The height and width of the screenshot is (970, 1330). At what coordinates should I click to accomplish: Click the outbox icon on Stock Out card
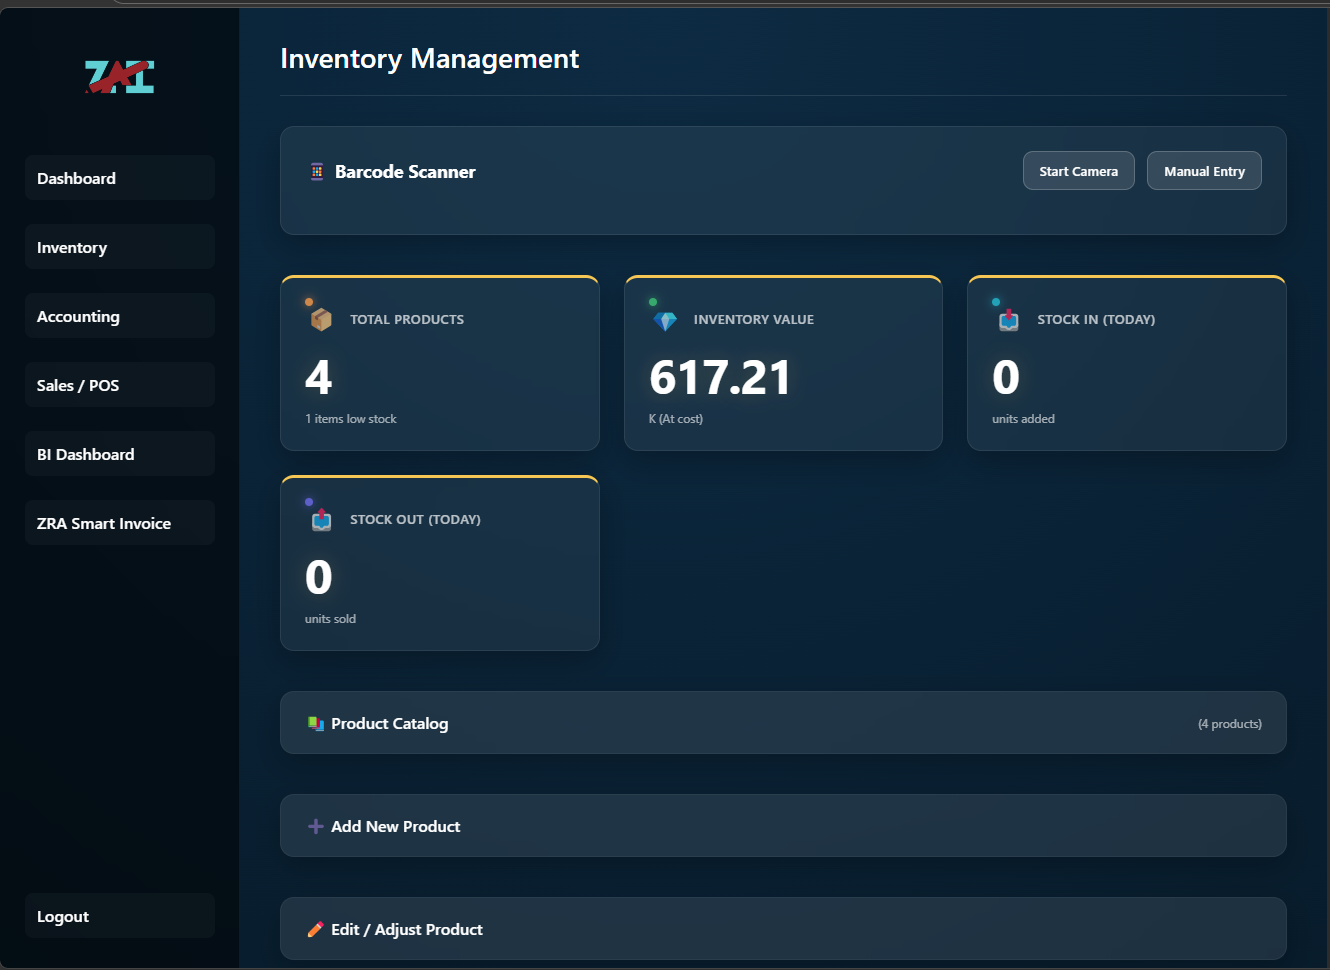[x=321, y=519]
